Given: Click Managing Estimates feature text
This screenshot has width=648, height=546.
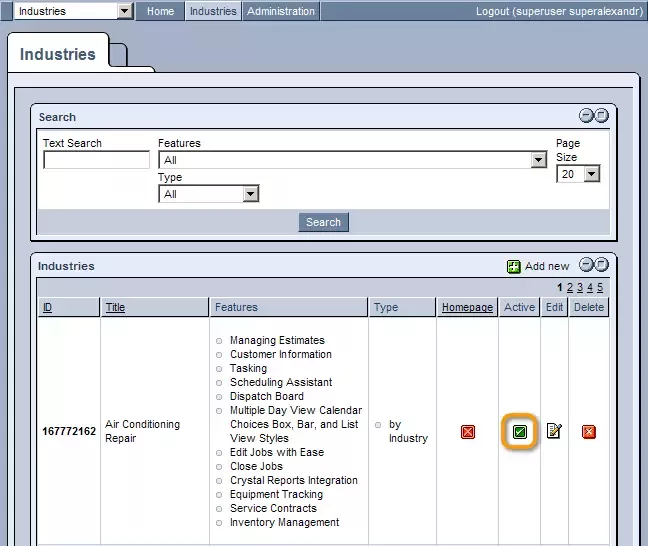Looking at the screenshot, I should [277, 340].
